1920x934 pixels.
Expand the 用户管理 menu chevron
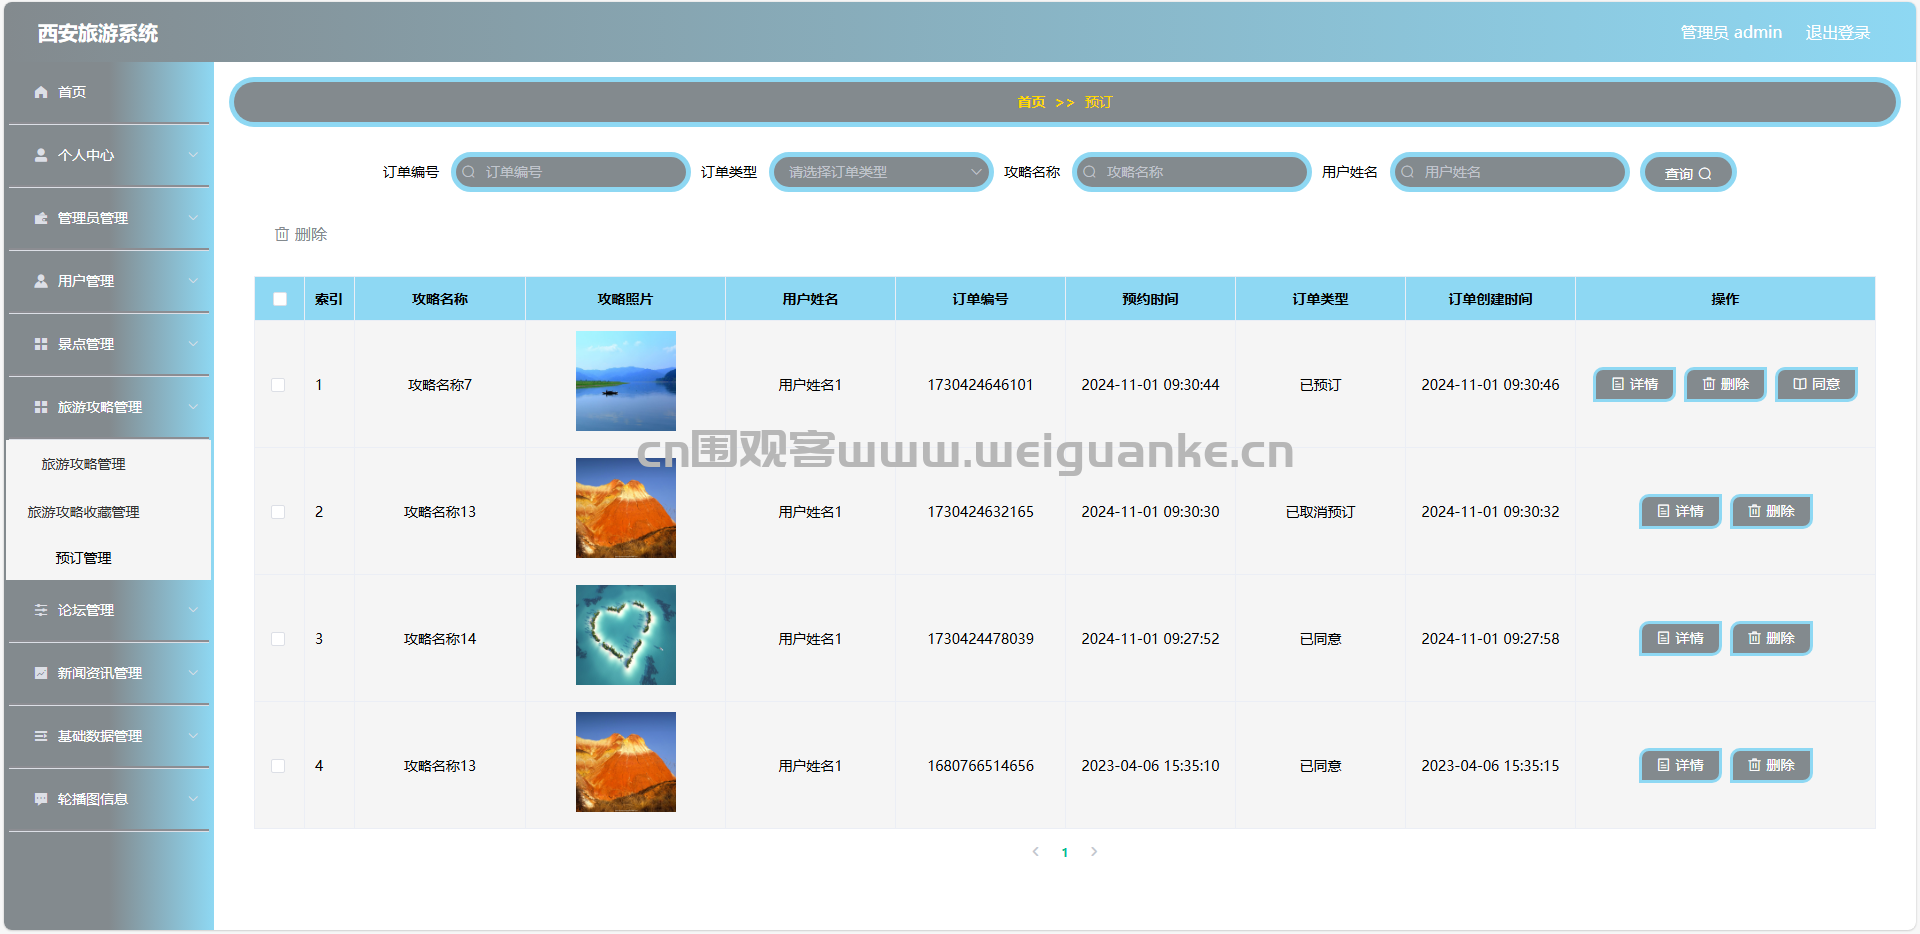coord(193,281)
